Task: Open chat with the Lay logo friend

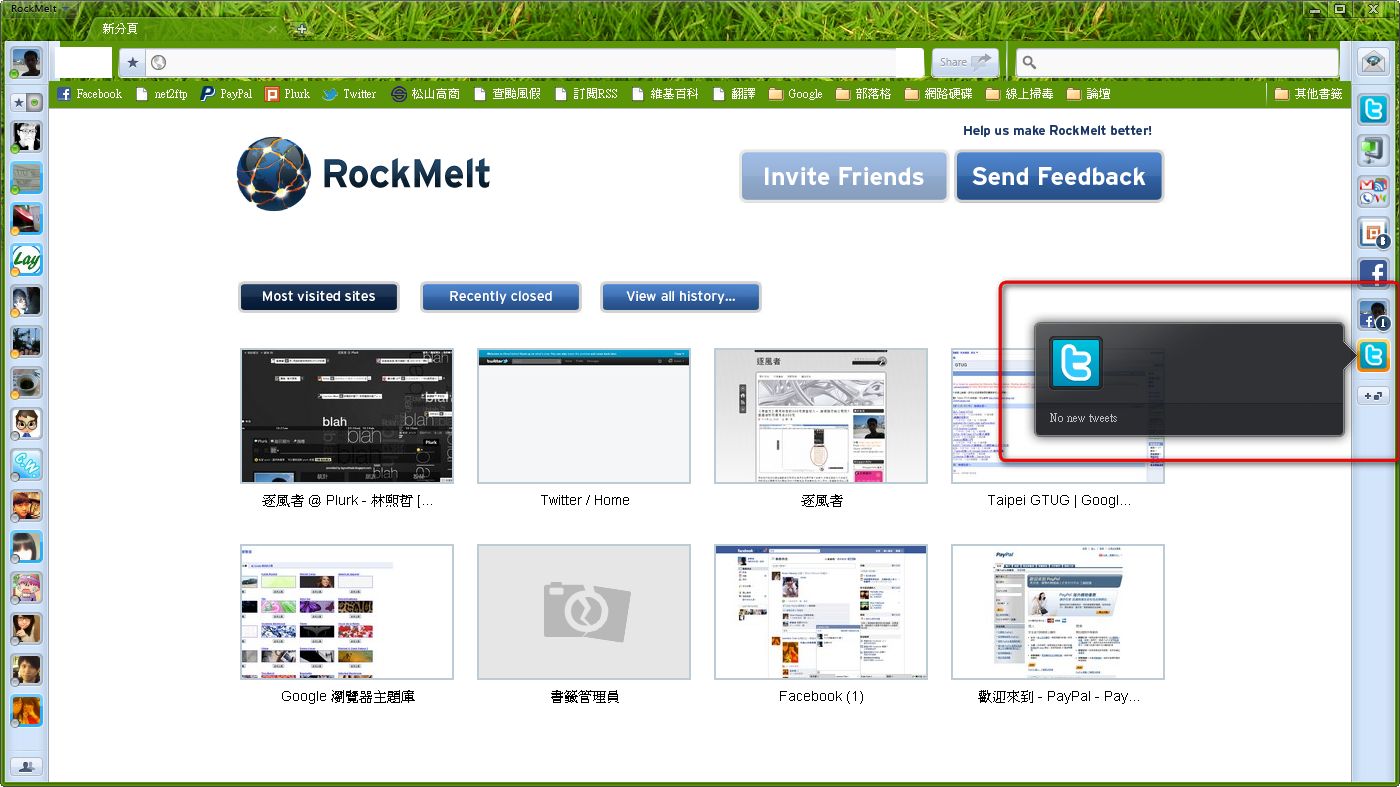Action: [26, 260]
